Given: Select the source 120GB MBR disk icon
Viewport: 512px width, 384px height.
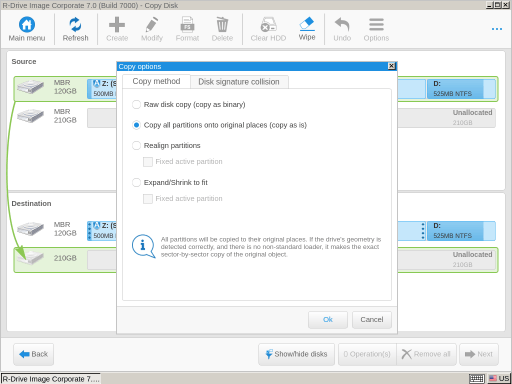Looking at the screenshot, I should pos(30,87).
